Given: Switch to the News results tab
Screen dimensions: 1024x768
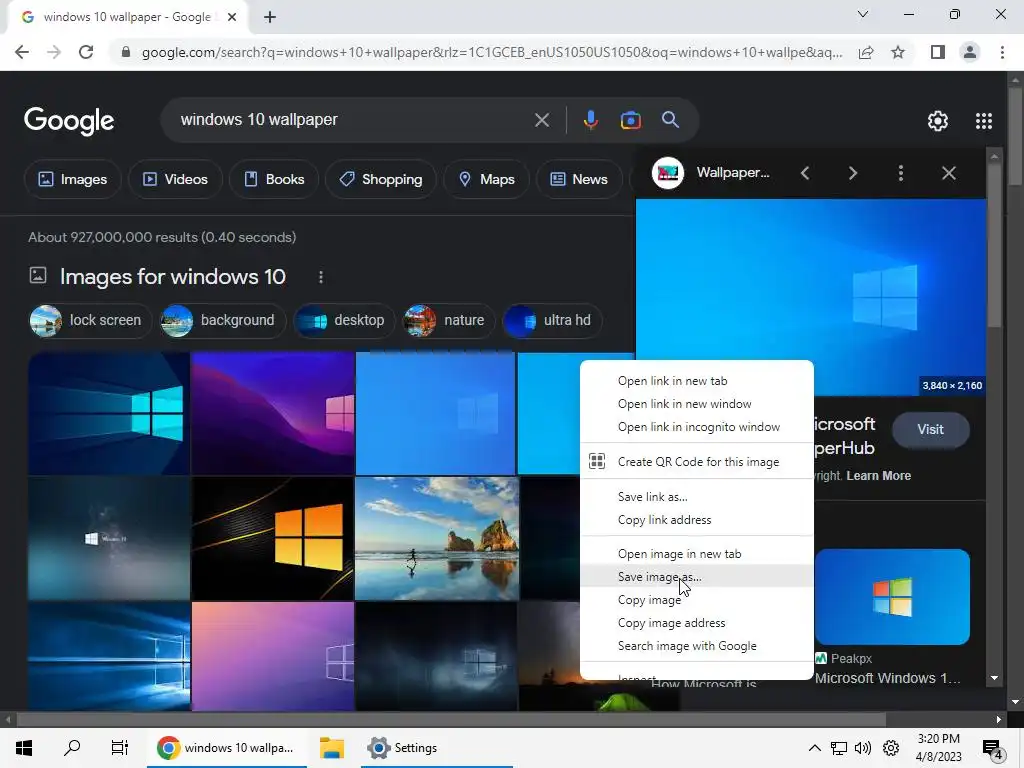Looking at the screenshot, I should click(x=579, y=179).
